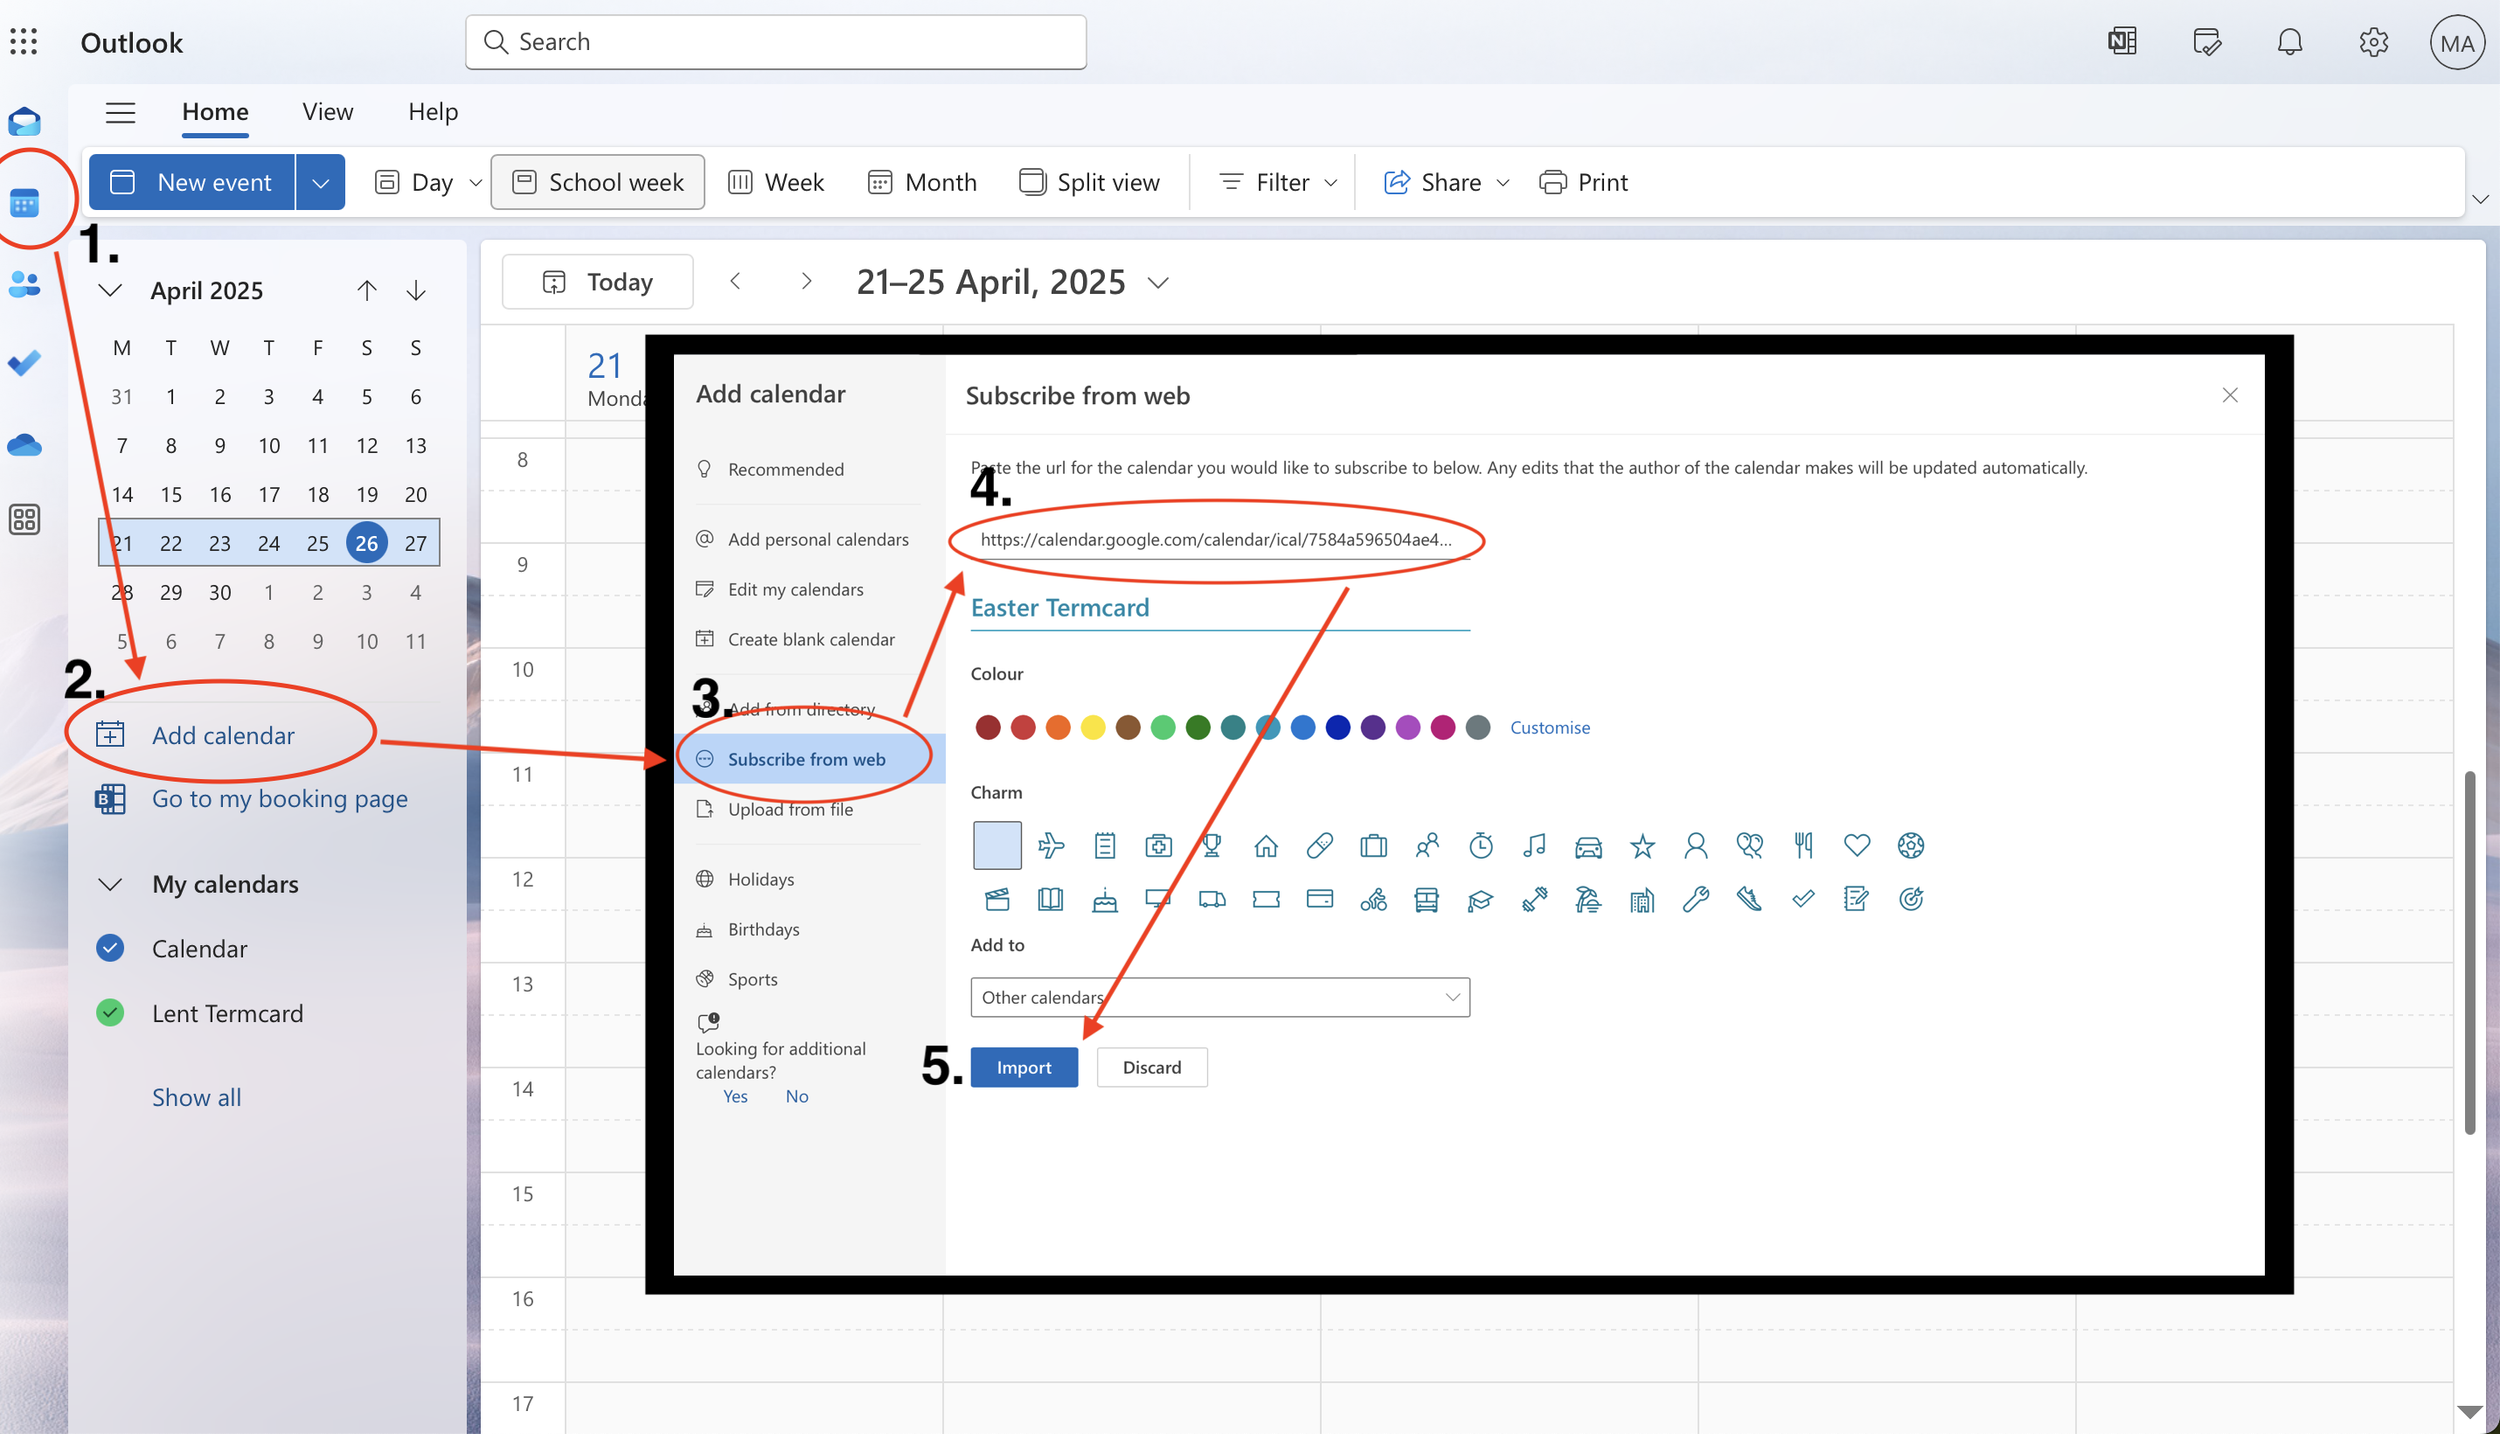2500x1434 pixels.
Task: Select the graduation cap charm icon
Action: pos(1480,899)
